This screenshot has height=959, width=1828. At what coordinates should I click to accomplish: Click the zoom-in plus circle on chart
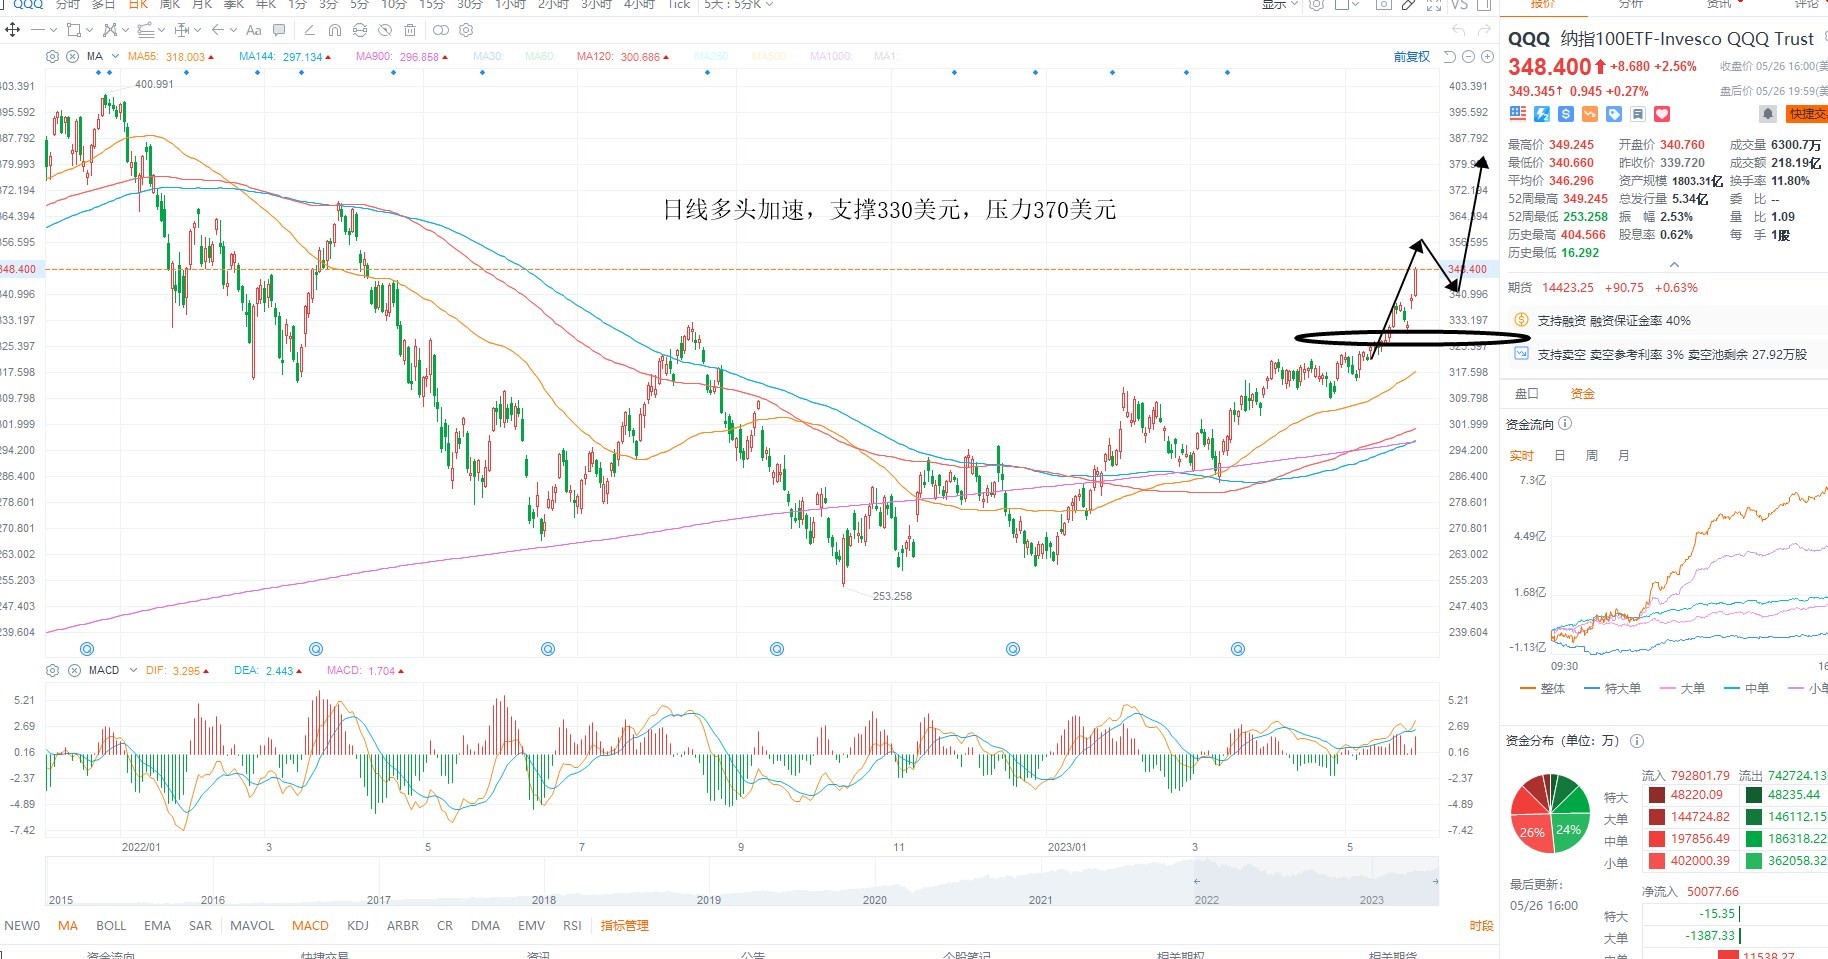click(x=1485, y=57)
